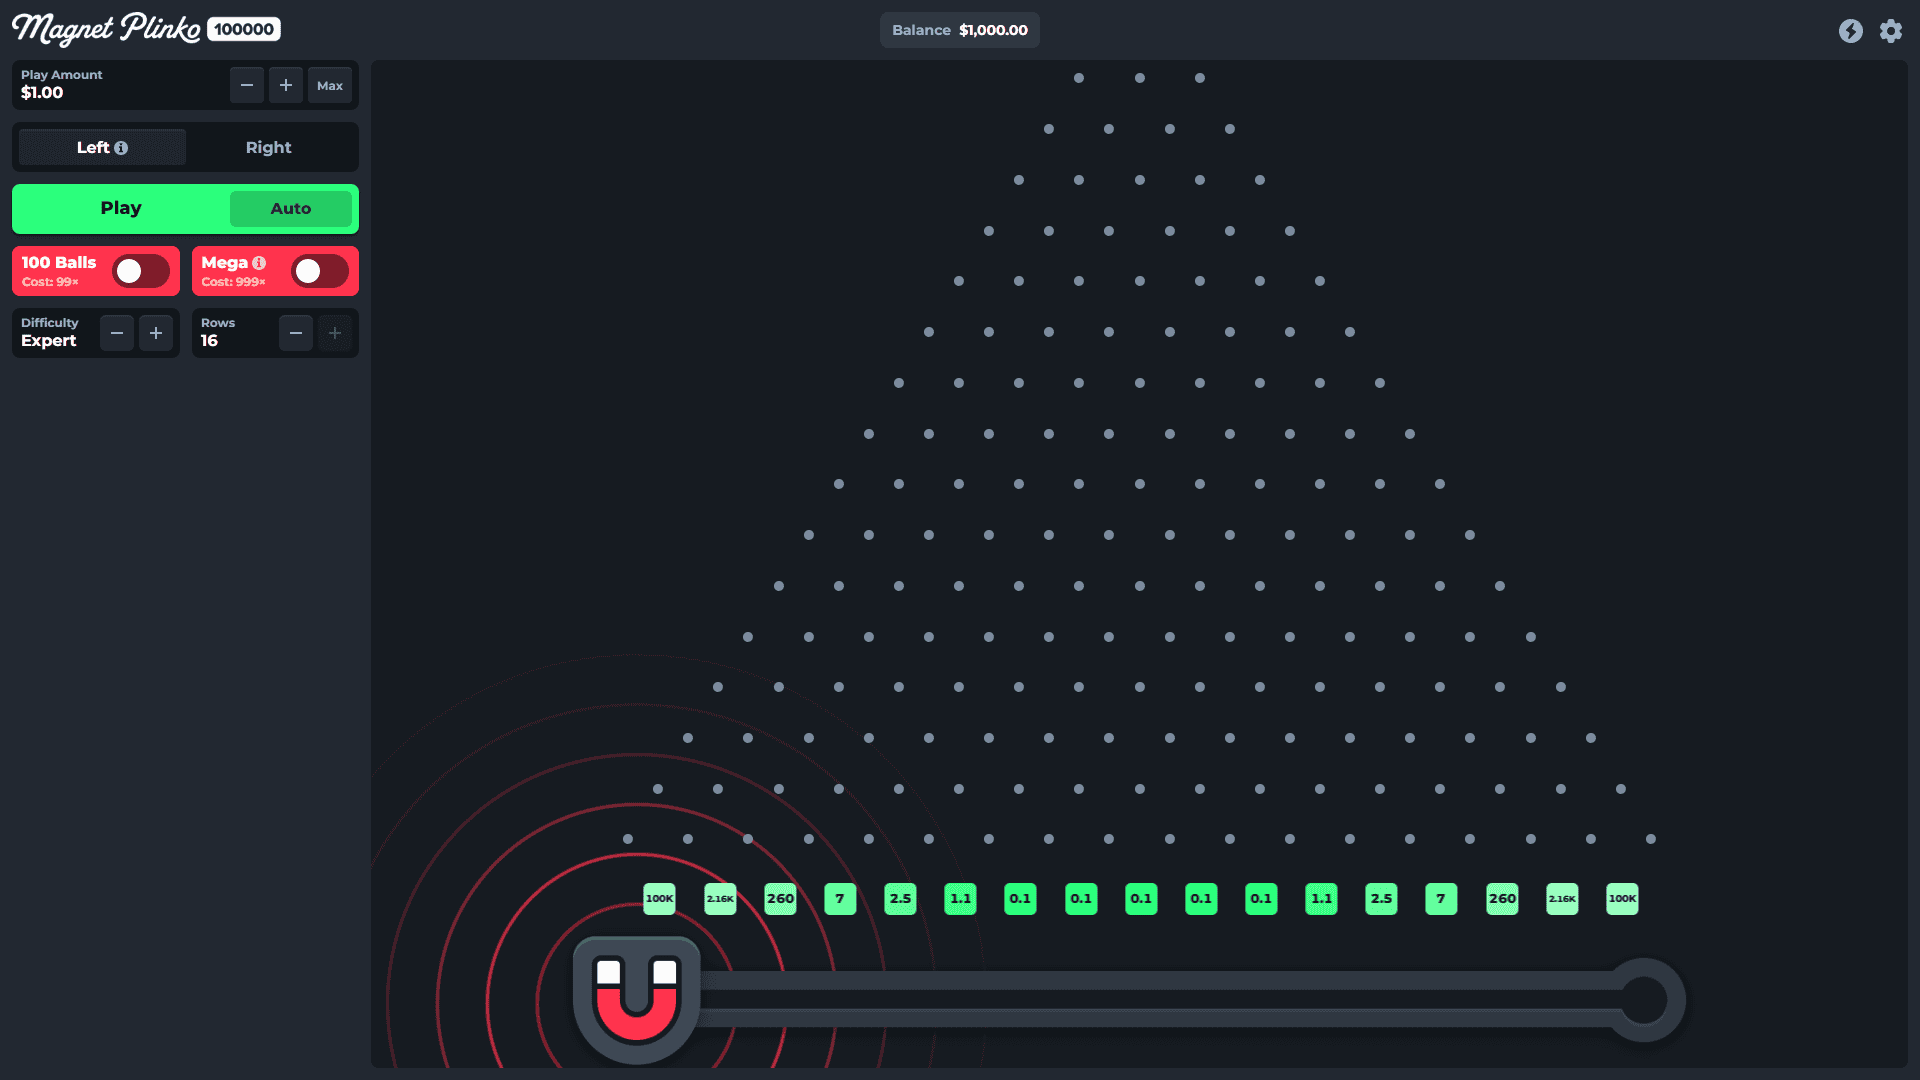Raise the Difficulty with plus
Screen dimensions: 1920x1080
coord(156,333)
